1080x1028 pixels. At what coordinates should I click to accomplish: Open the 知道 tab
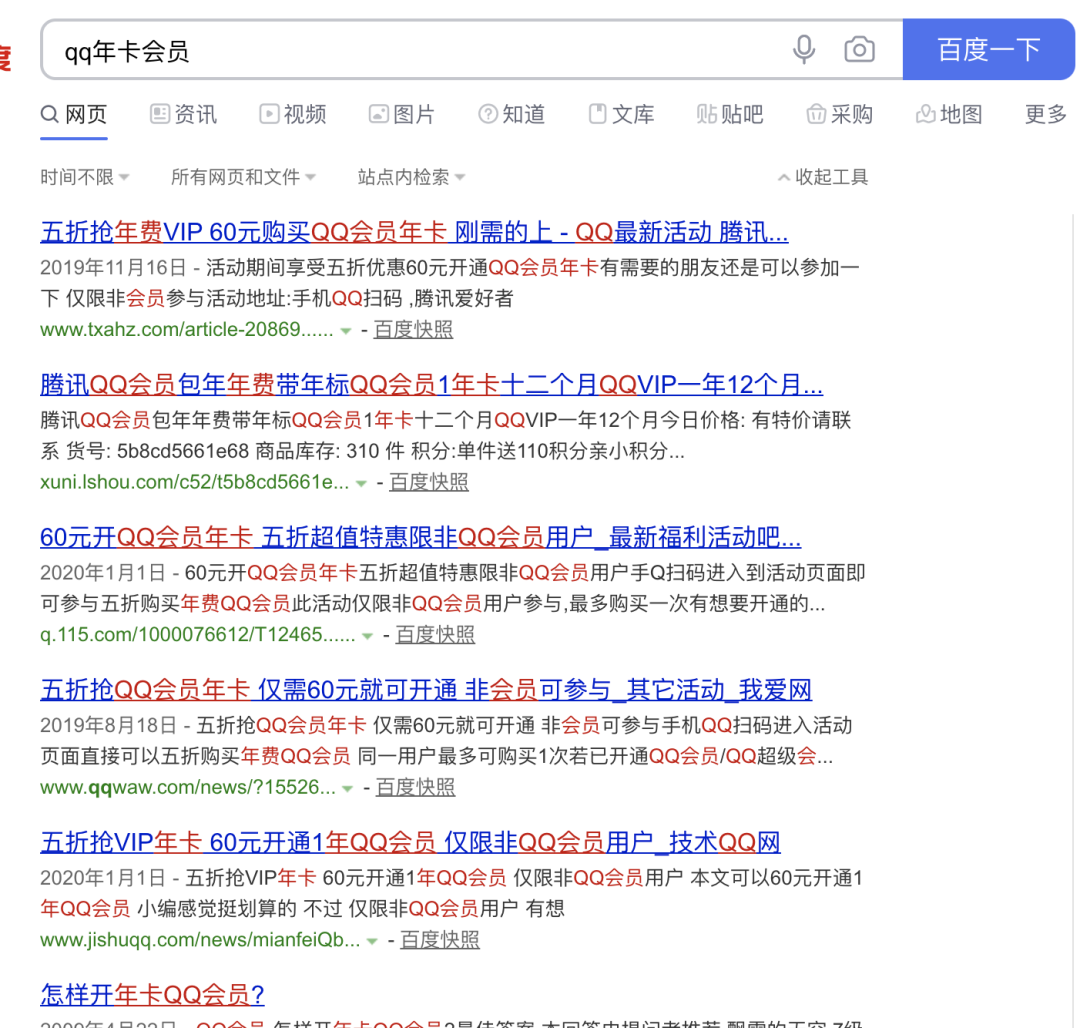click(512, 114)
